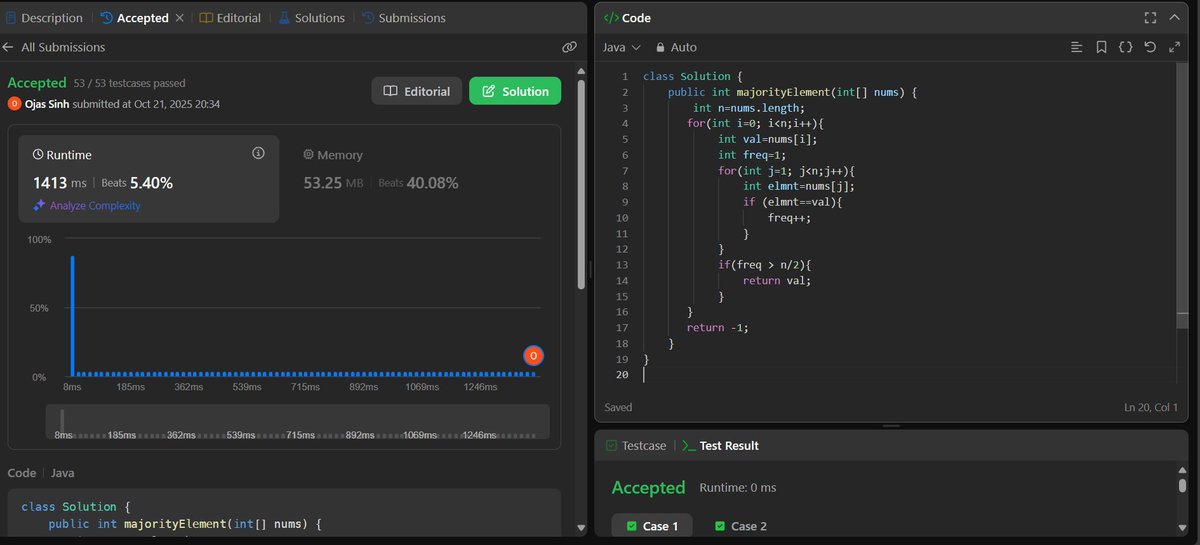Viewport: 1200px width, 545px height.
Task: Click the format code lines icon
Action: point(1077,47)
